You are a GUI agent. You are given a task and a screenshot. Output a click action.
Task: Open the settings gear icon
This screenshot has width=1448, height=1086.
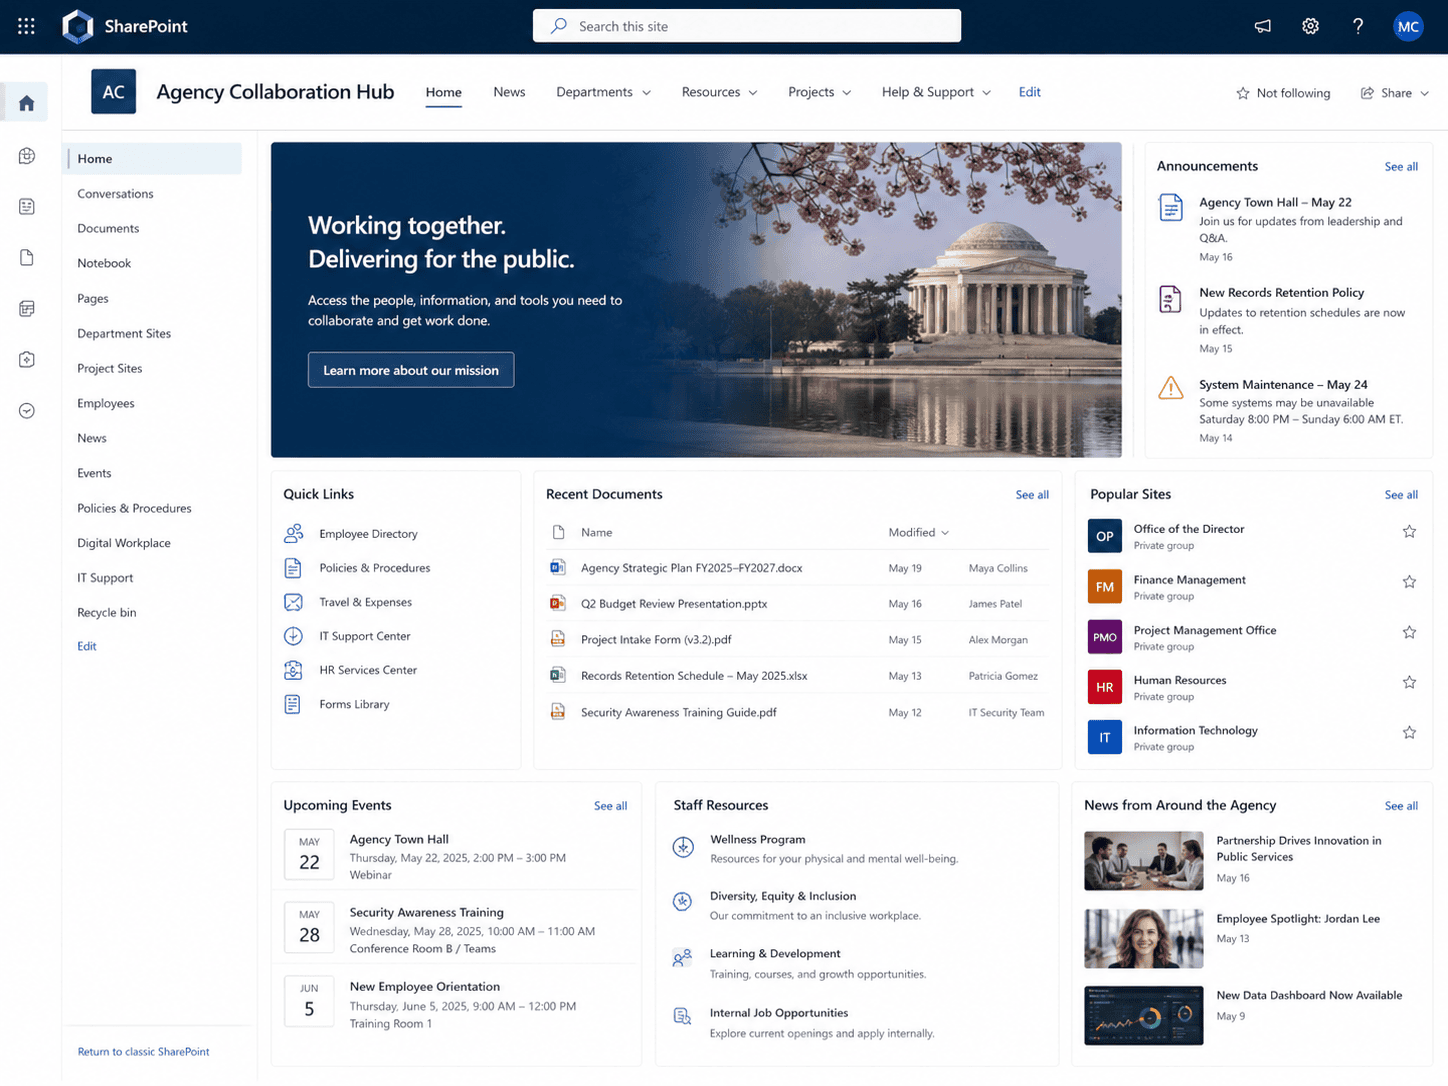click(x=1310, y=26)
